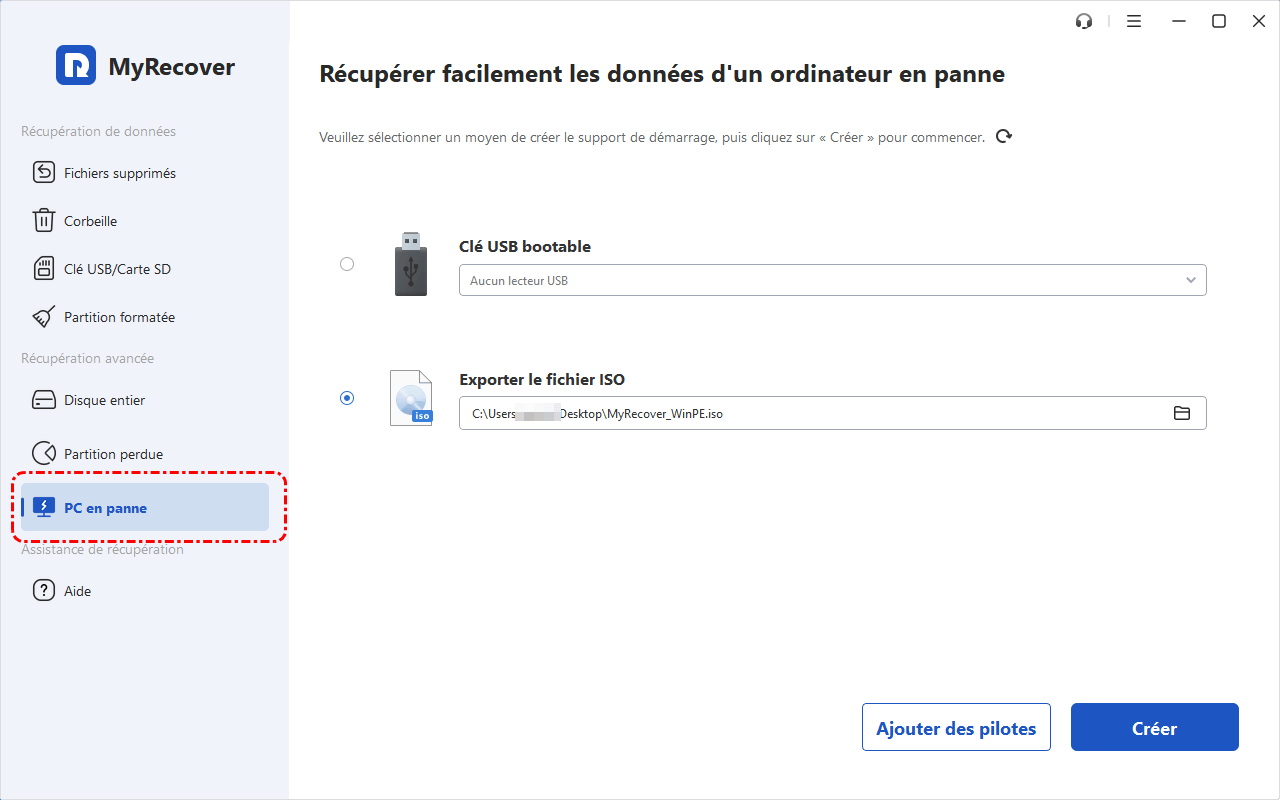
Task: Click the Ajouter des pilotes button
Action: pyautogui.click(x=956, y=728)
